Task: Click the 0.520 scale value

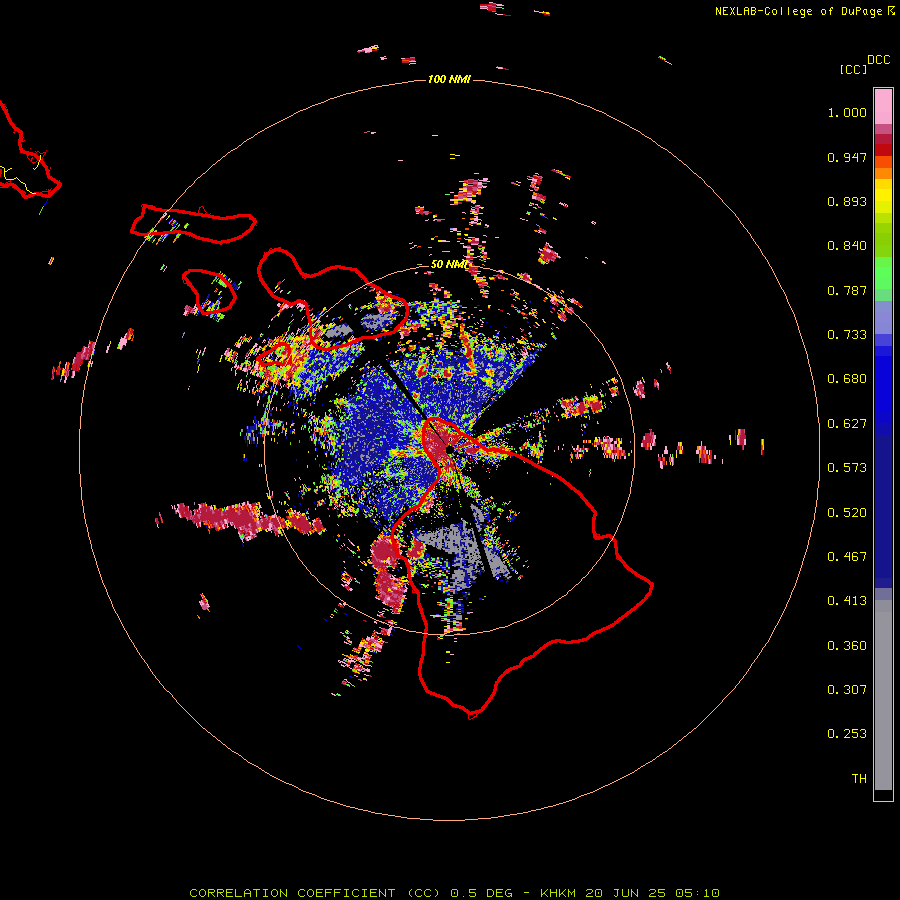Action: (x=847, y=513)
